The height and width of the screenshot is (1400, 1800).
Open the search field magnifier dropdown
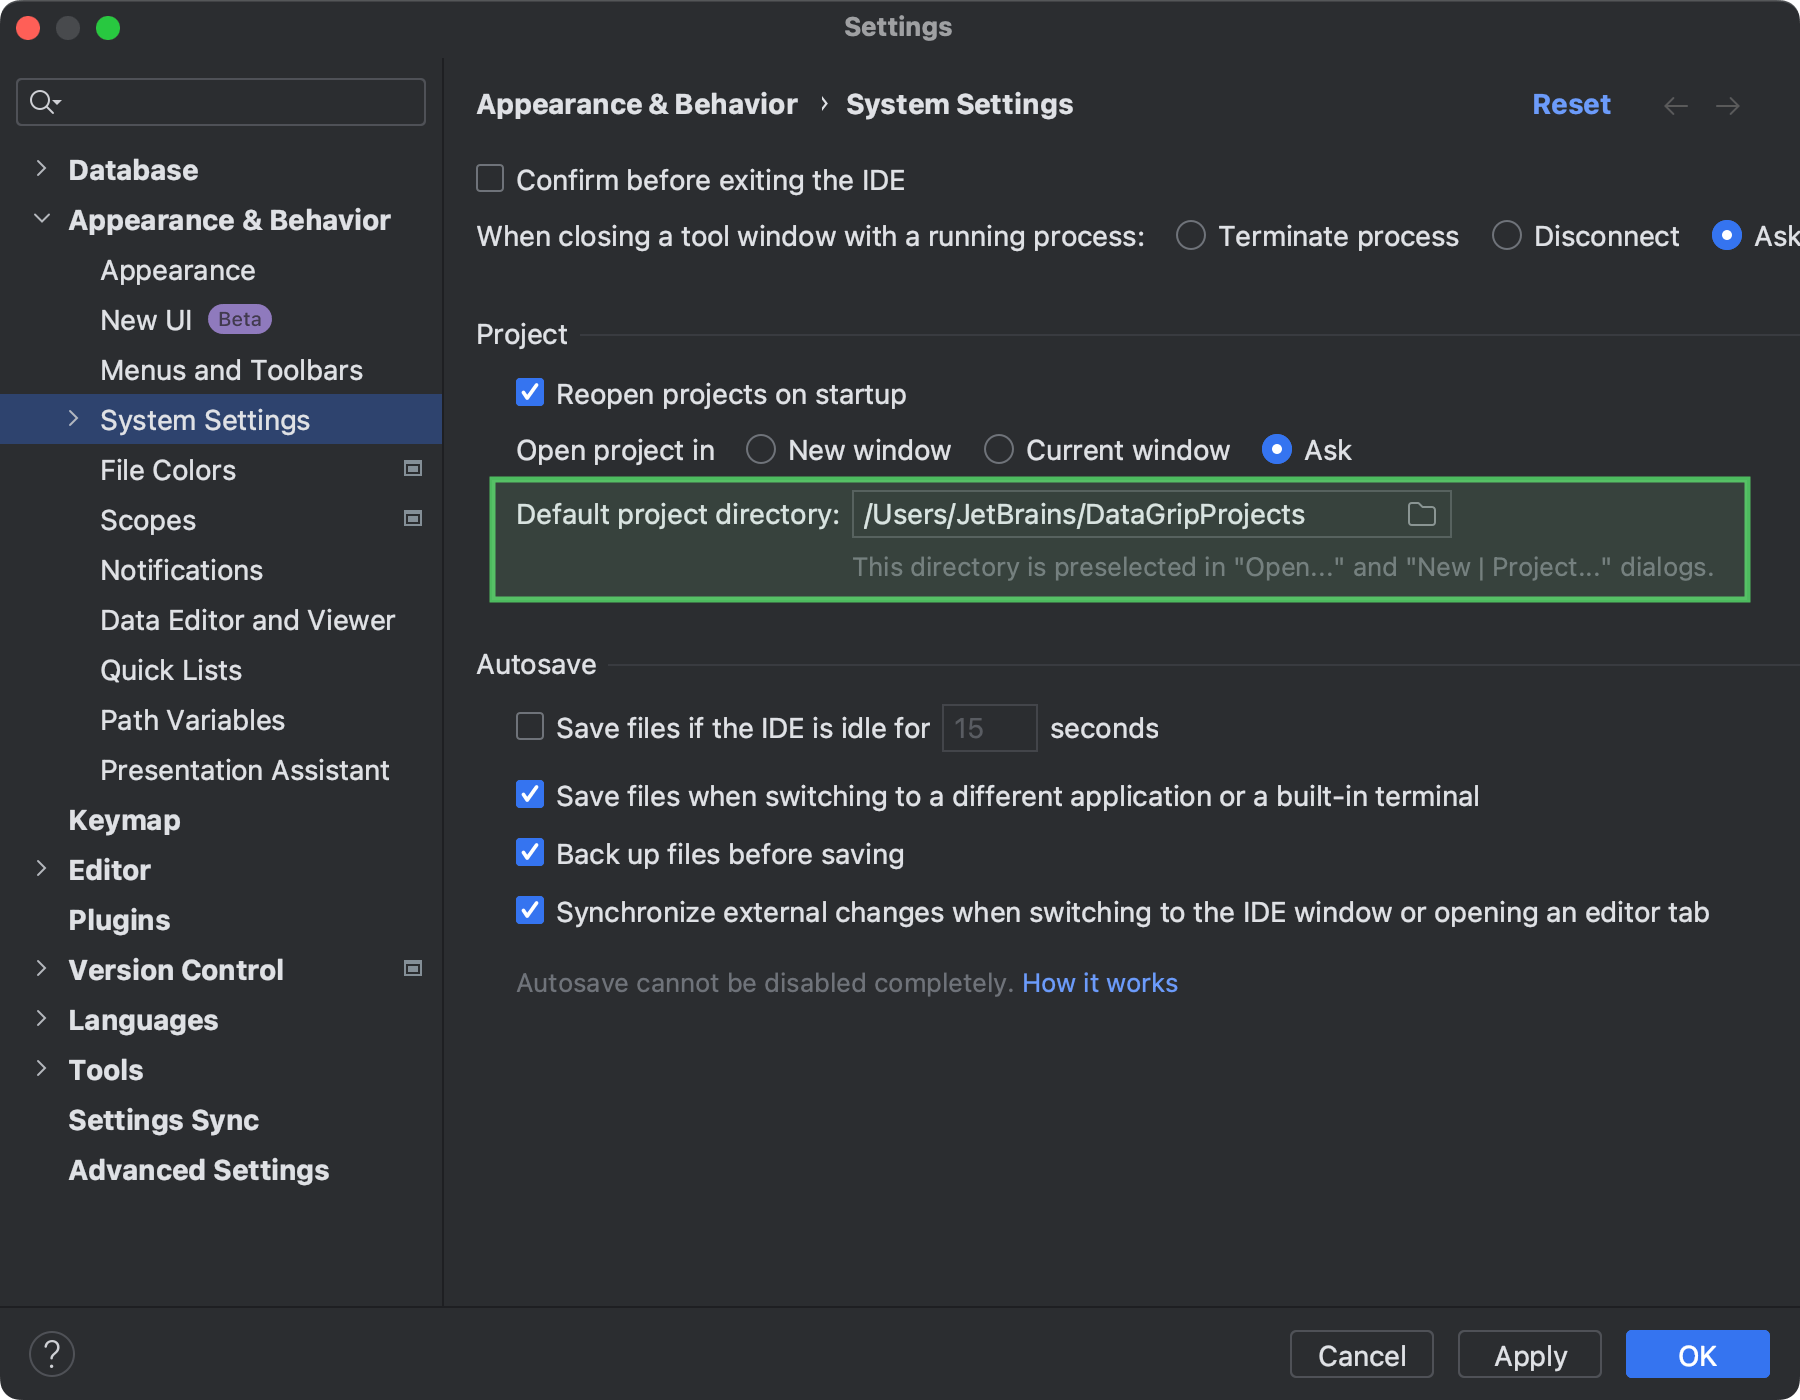pos(43,101)
